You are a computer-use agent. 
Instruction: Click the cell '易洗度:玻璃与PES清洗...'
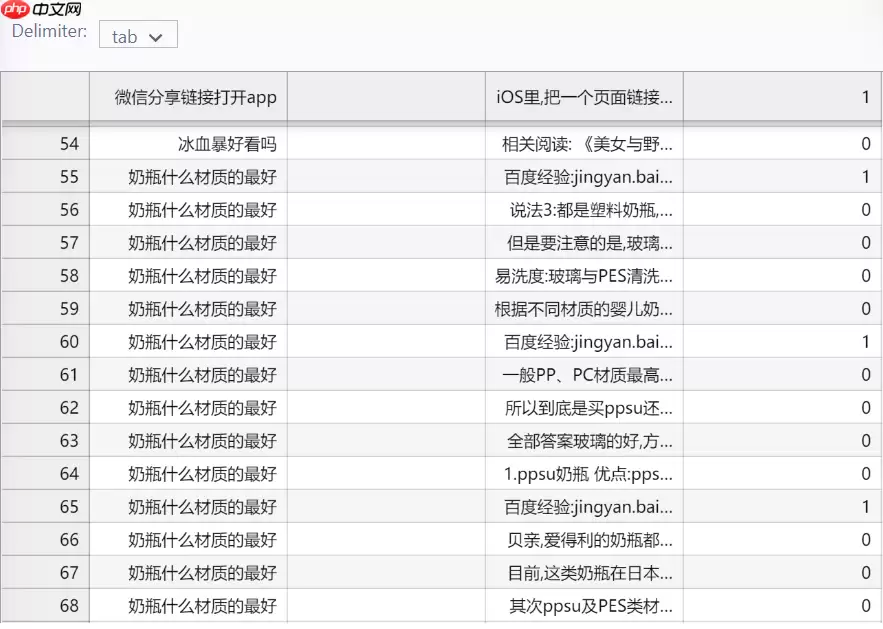pyautogui.click(x=583, y=275)
